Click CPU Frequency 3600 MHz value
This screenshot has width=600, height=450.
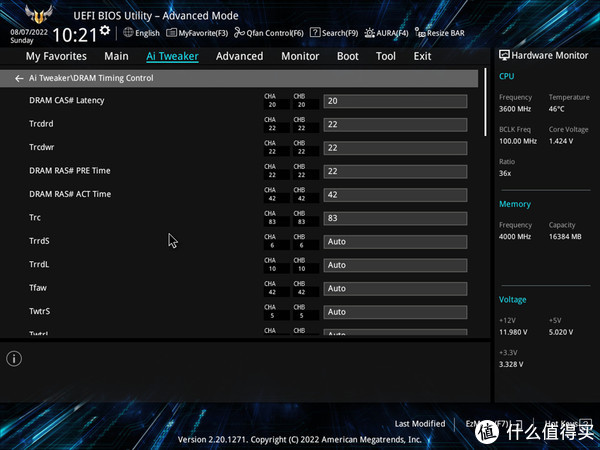pos(515,109)
